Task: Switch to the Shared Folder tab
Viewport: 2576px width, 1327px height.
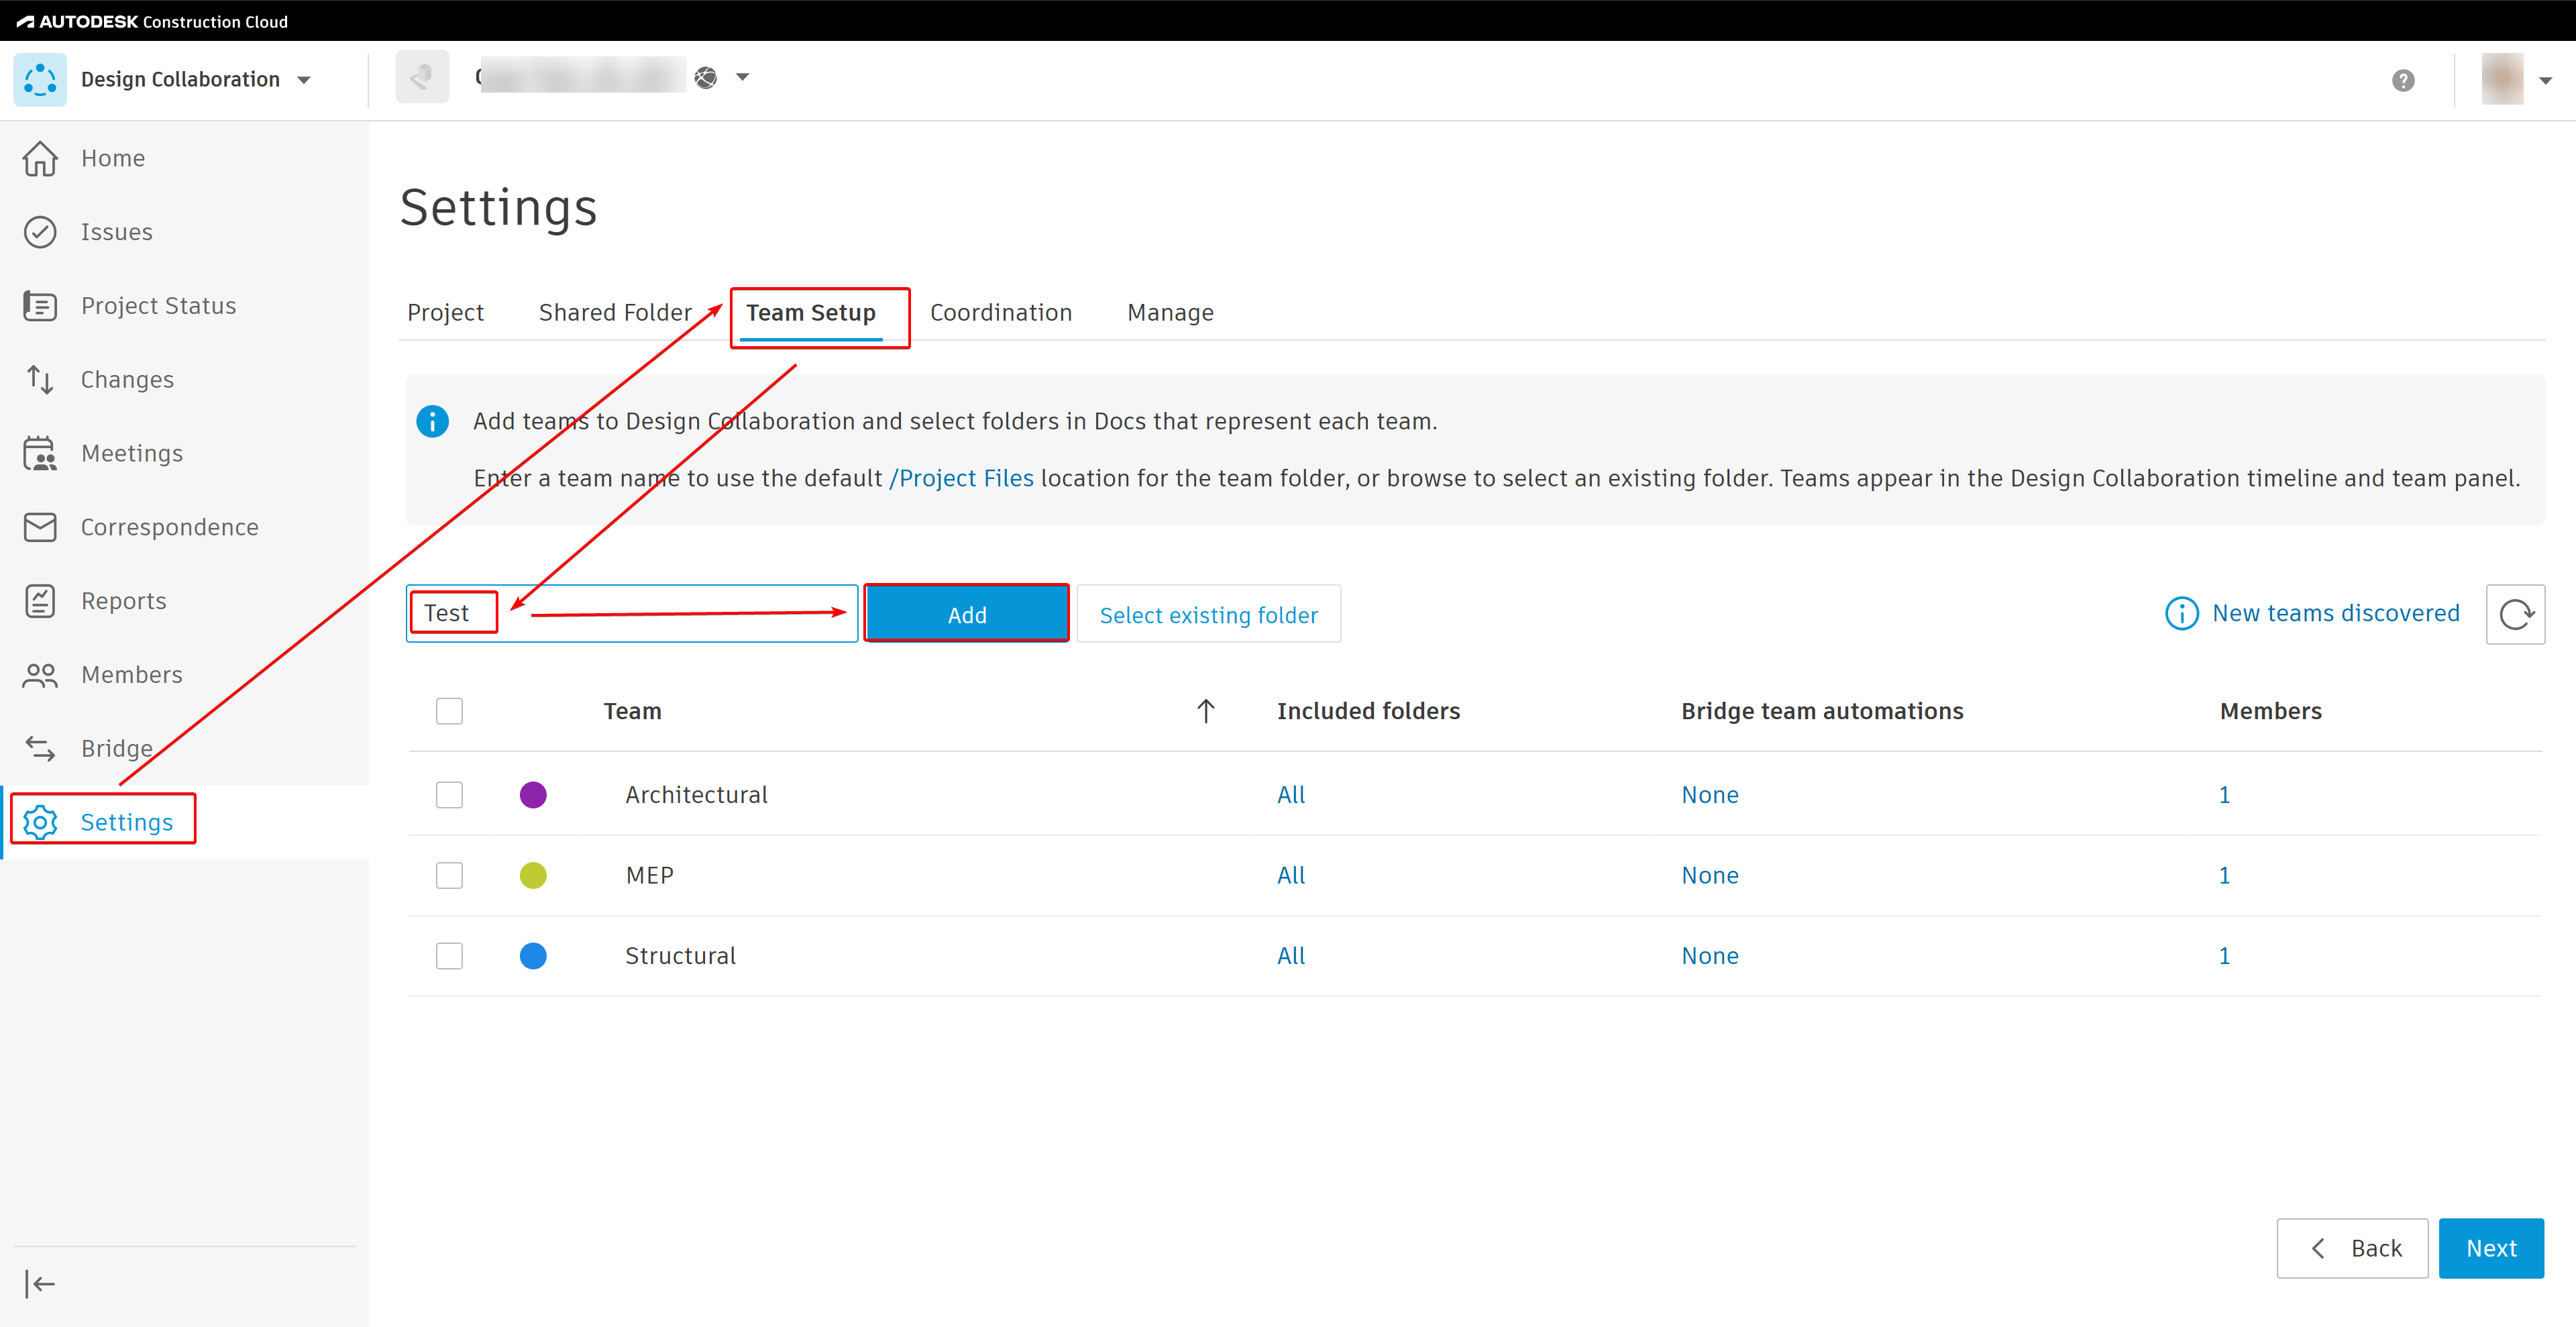Action: coord(614,313)
